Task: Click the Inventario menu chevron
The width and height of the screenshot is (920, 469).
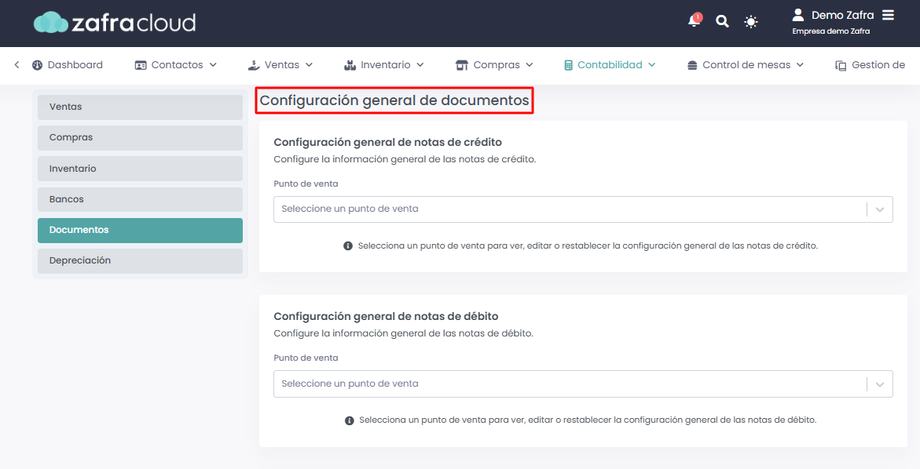Action: (420, 65)
